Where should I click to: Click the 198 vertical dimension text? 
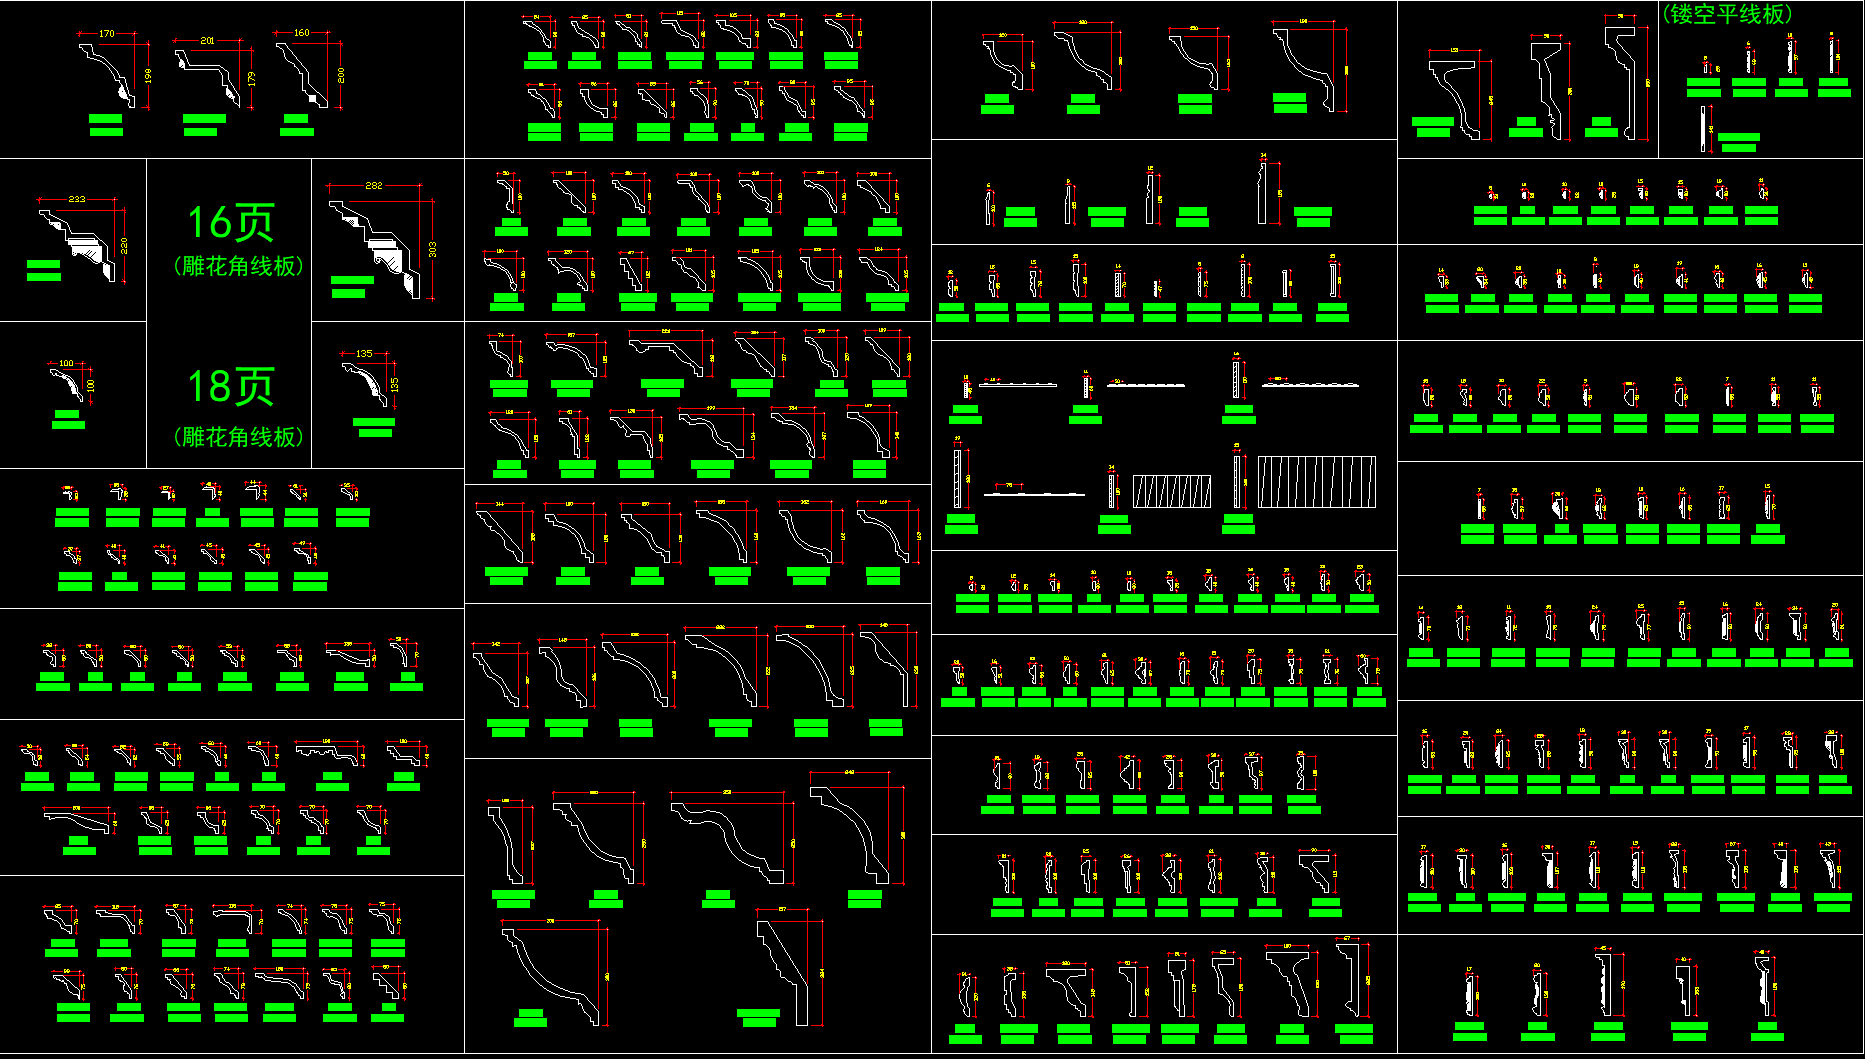pyautogui.click(x=148, y=76)
